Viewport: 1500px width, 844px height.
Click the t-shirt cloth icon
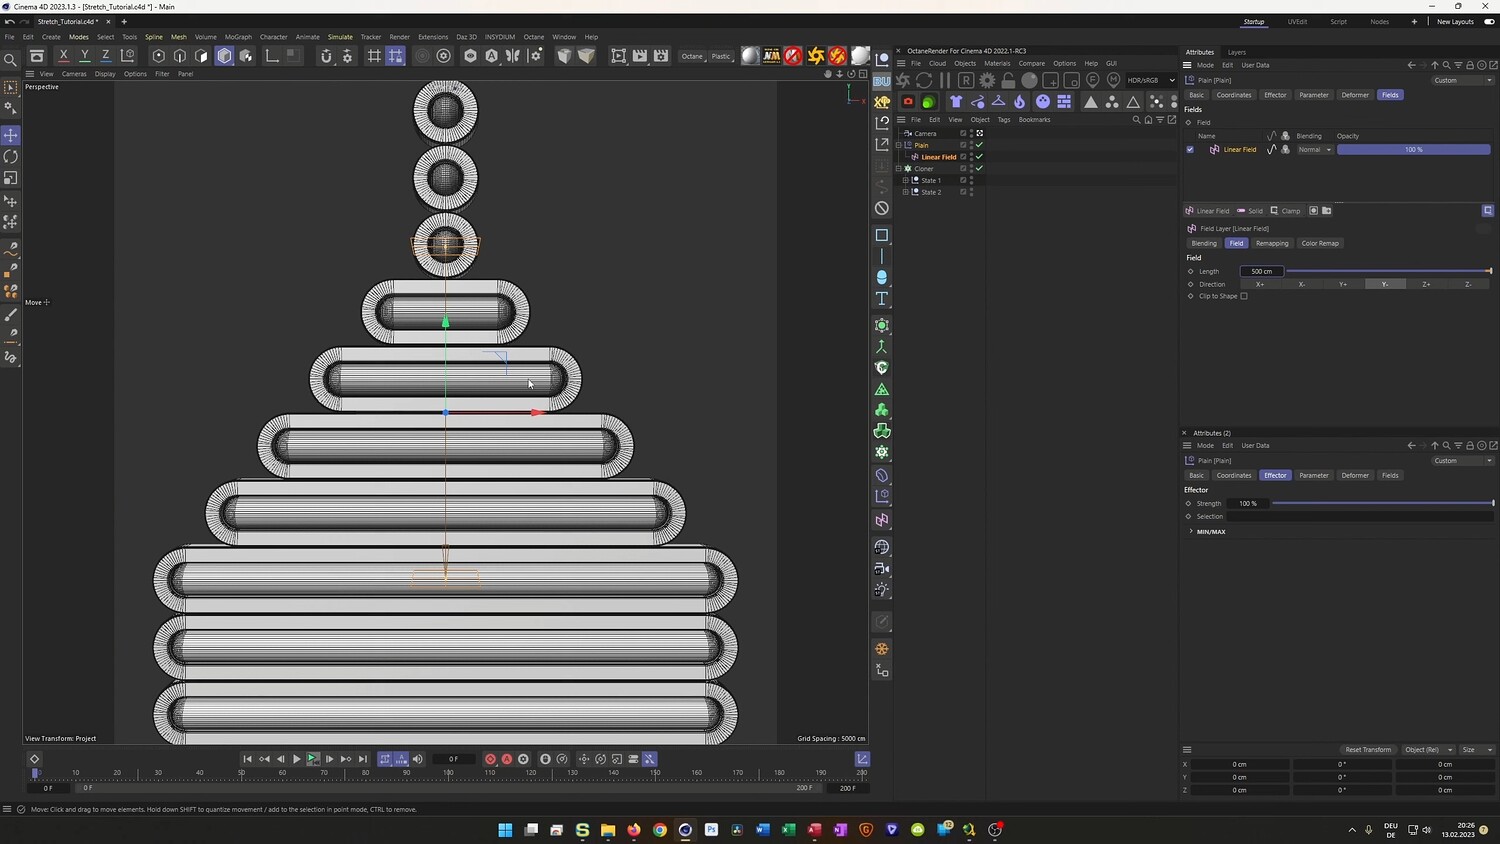(956, 101)
